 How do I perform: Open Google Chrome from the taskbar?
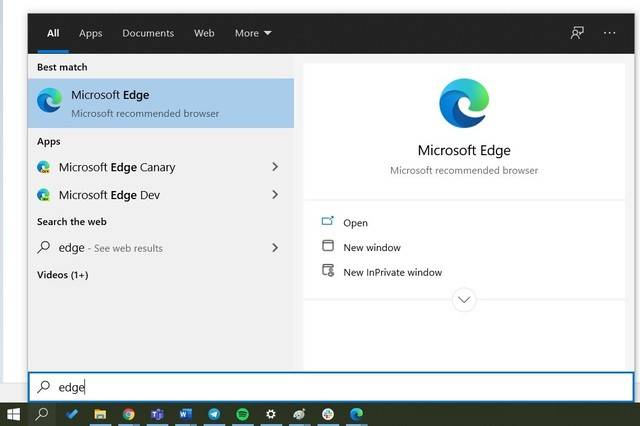tap(129, 414)
